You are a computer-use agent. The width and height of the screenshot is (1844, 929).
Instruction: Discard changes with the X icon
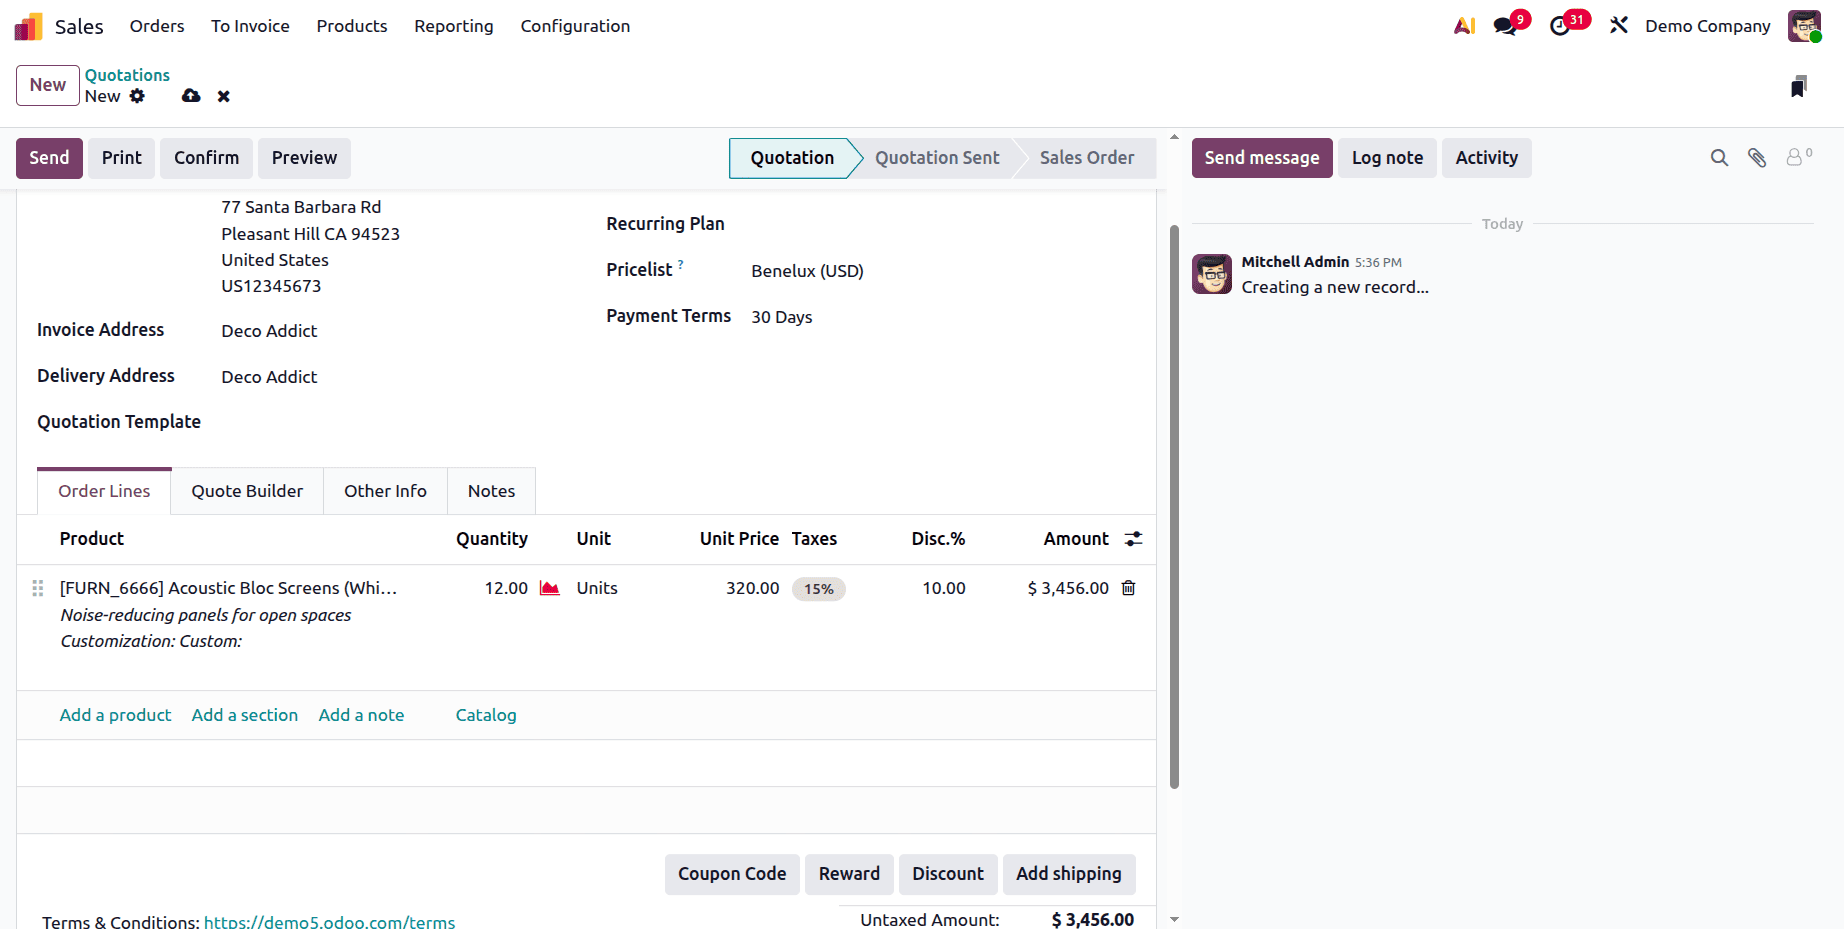click(223, 96)
